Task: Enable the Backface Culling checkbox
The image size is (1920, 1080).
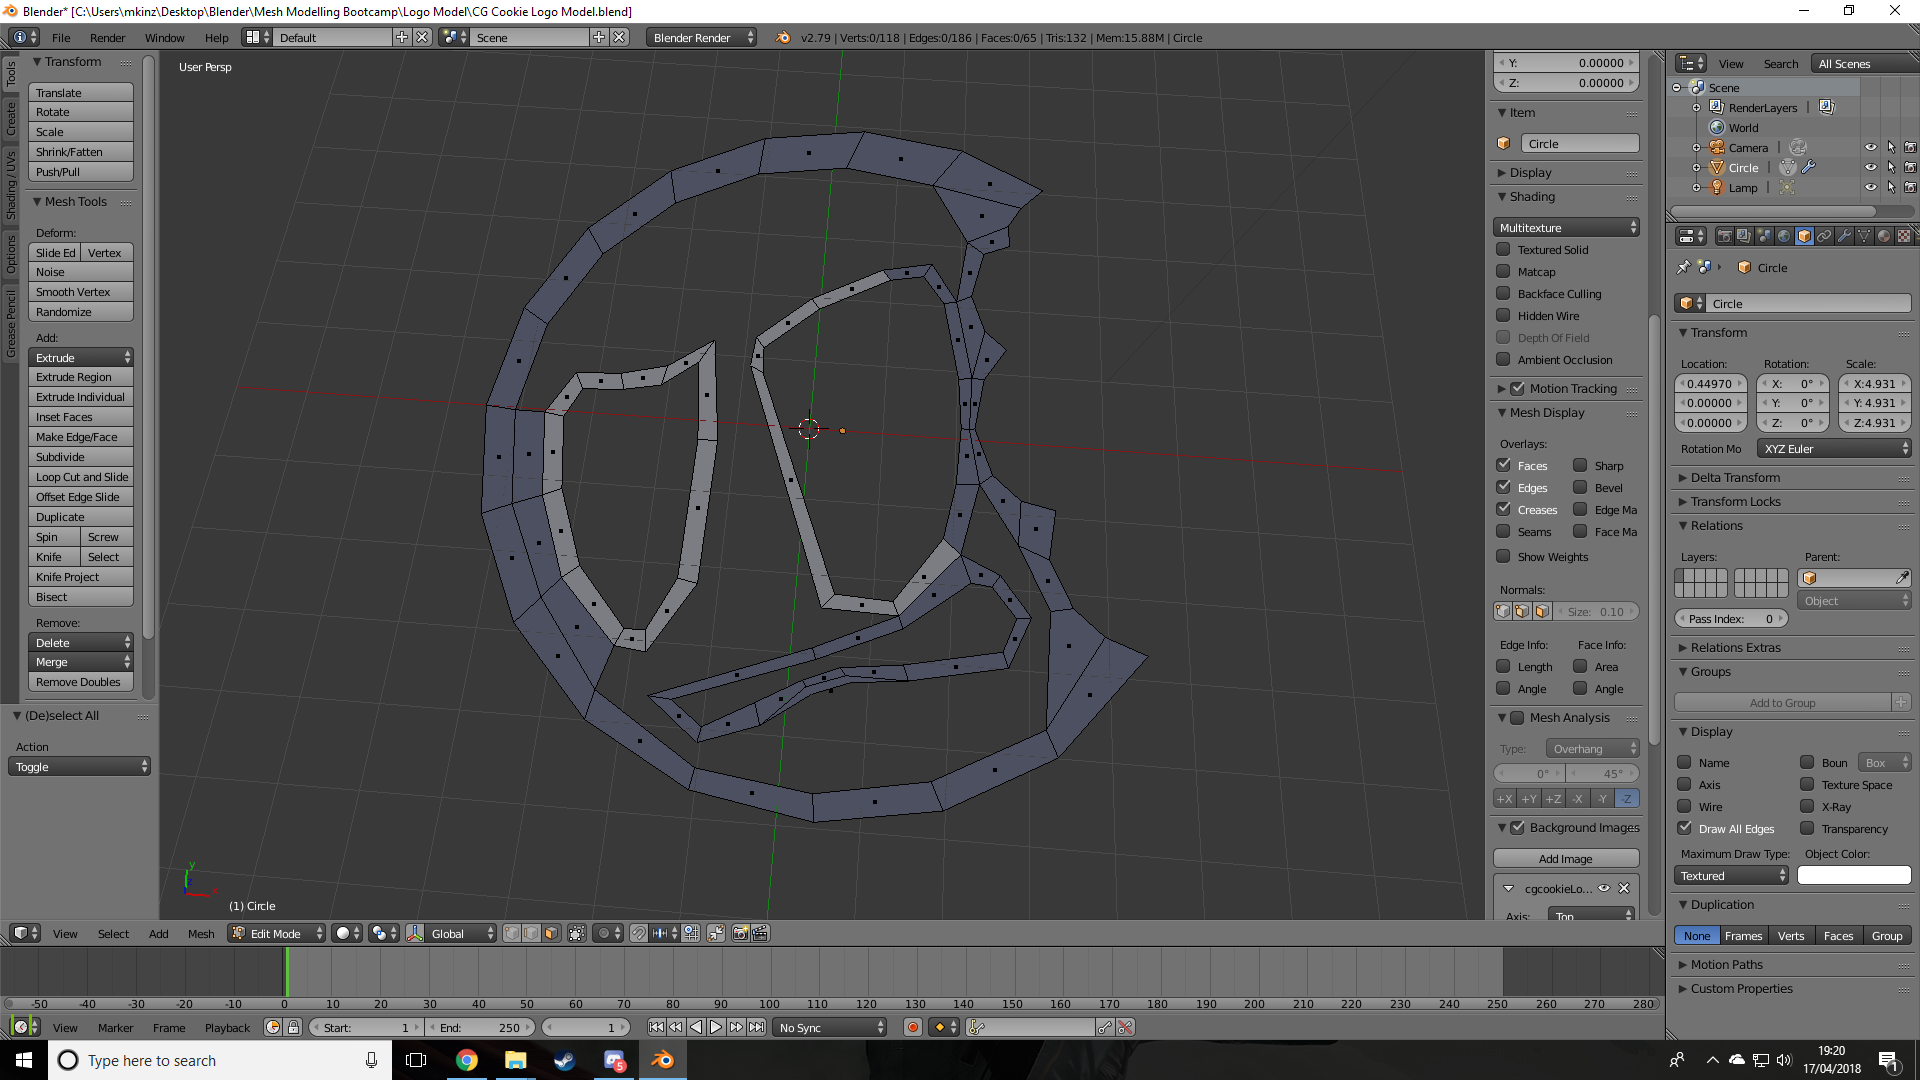Action: click(x=1503, y=293)
